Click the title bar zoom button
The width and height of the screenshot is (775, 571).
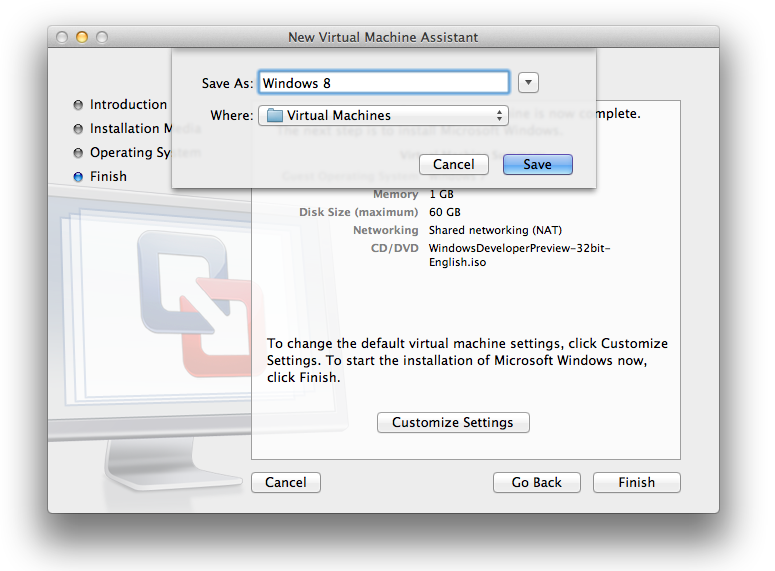click(102, 37)
